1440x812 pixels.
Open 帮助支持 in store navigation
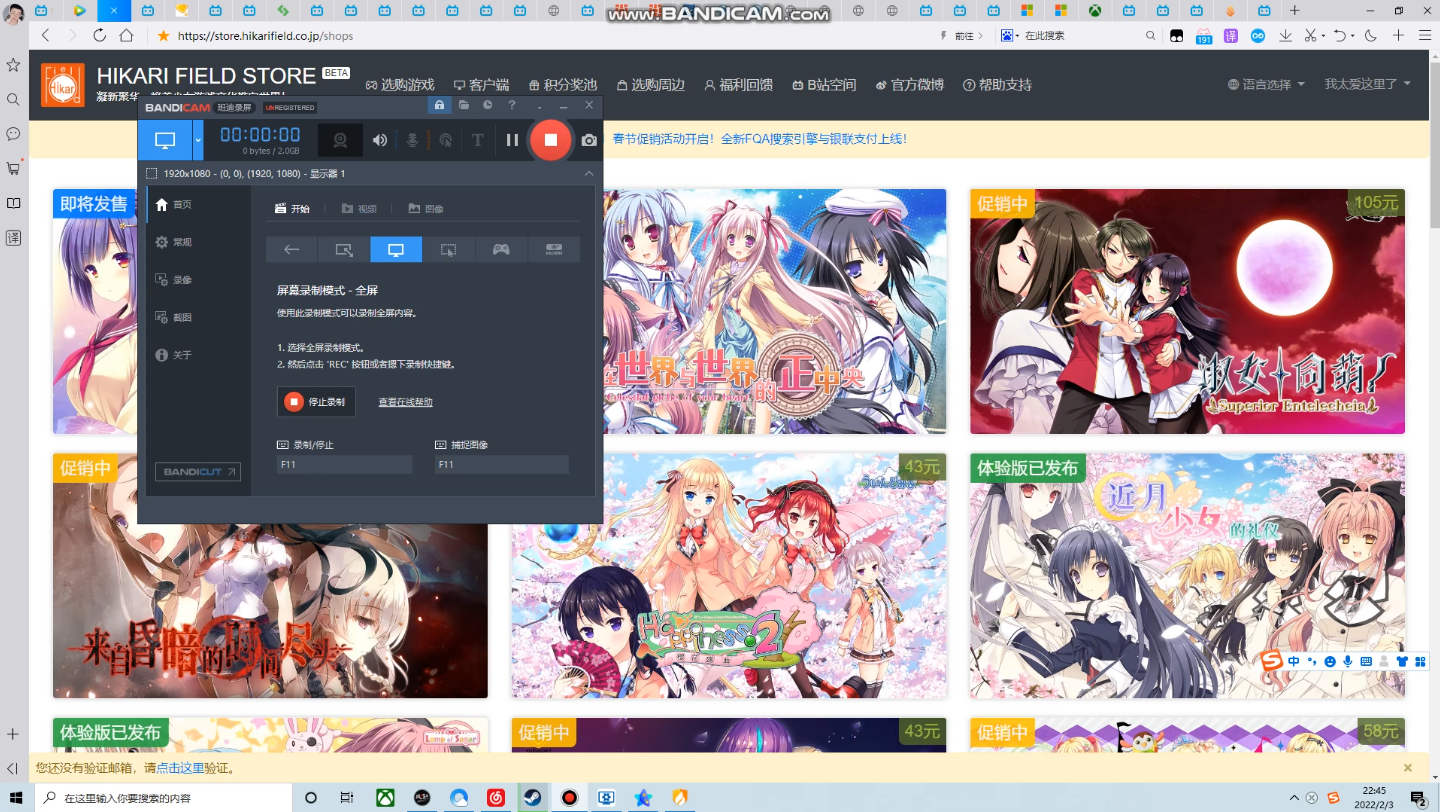997,85
